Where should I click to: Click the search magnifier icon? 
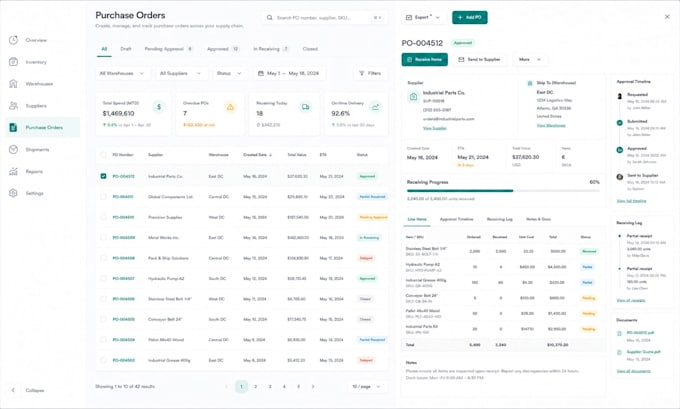click(x=270, y=18)
